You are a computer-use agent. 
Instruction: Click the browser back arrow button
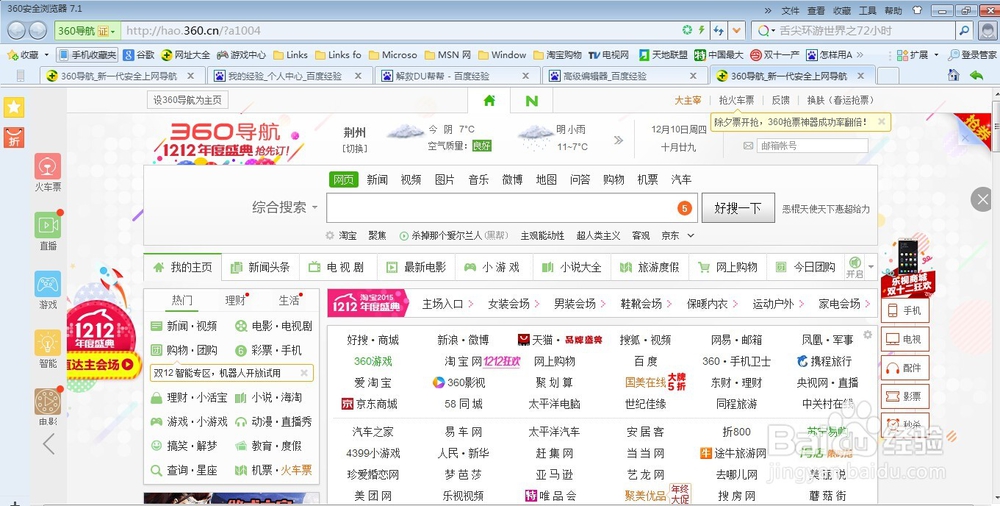16,31
